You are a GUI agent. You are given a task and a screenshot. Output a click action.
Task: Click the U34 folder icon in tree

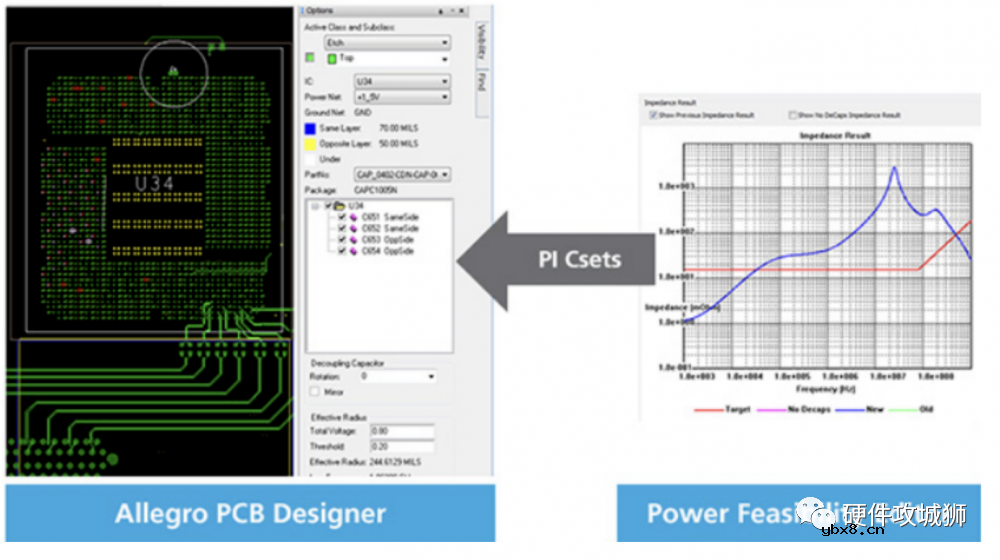(x=339, y=206)
